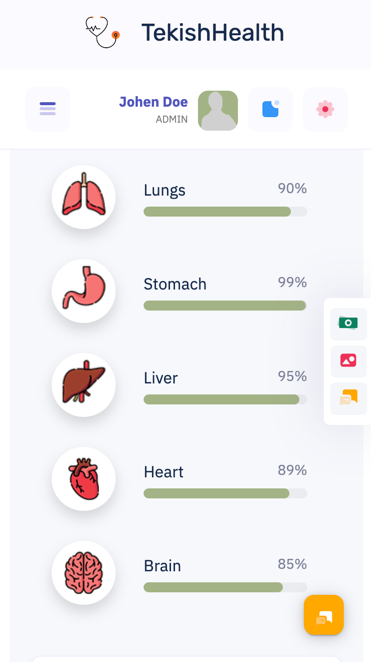Click the green money icon in side panel
Image resolution: width=371 pixels, height=662 pixels.
point(349,324)
